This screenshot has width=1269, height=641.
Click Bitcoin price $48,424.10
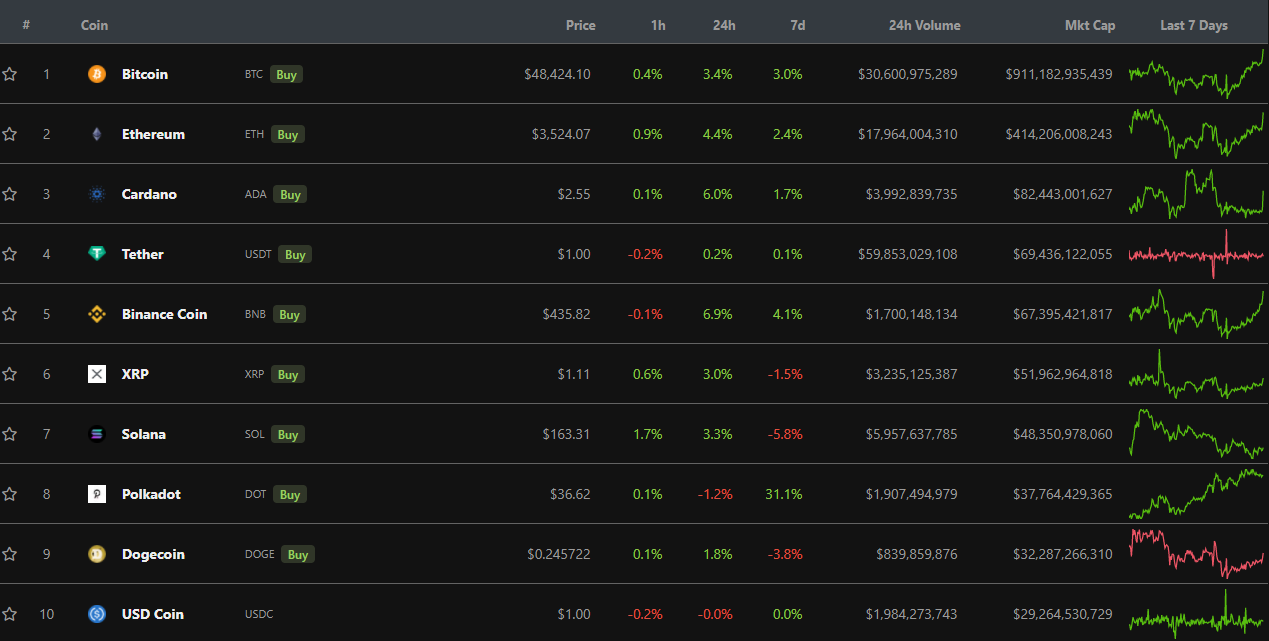[x=557, y=74]
